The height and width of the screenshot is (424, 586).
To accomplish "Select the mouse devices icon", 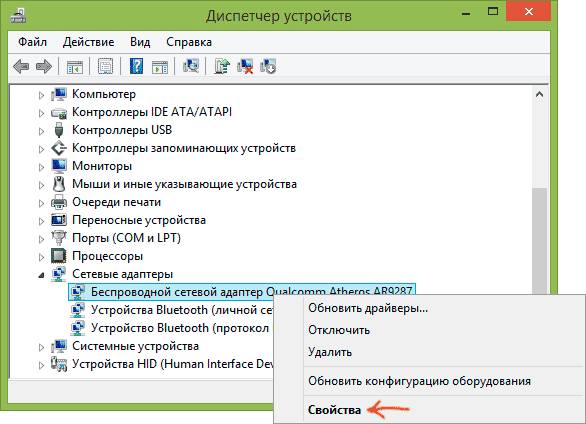I will click(59, 184).
